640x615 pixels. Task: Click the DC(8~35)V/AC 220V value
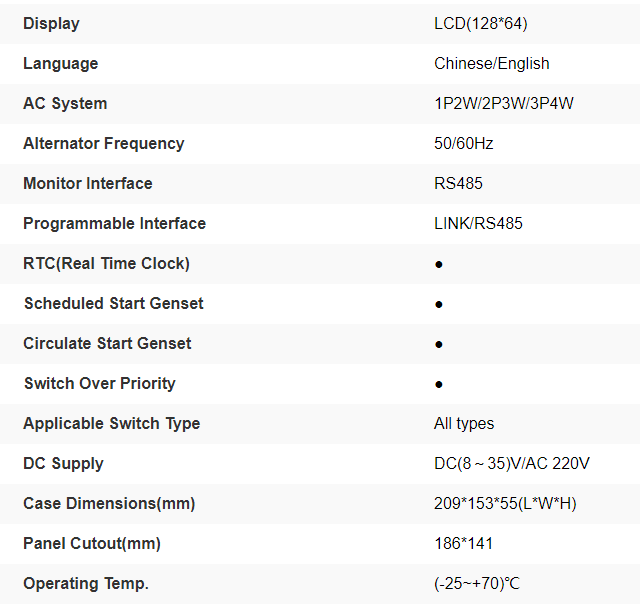click(511, 463)
